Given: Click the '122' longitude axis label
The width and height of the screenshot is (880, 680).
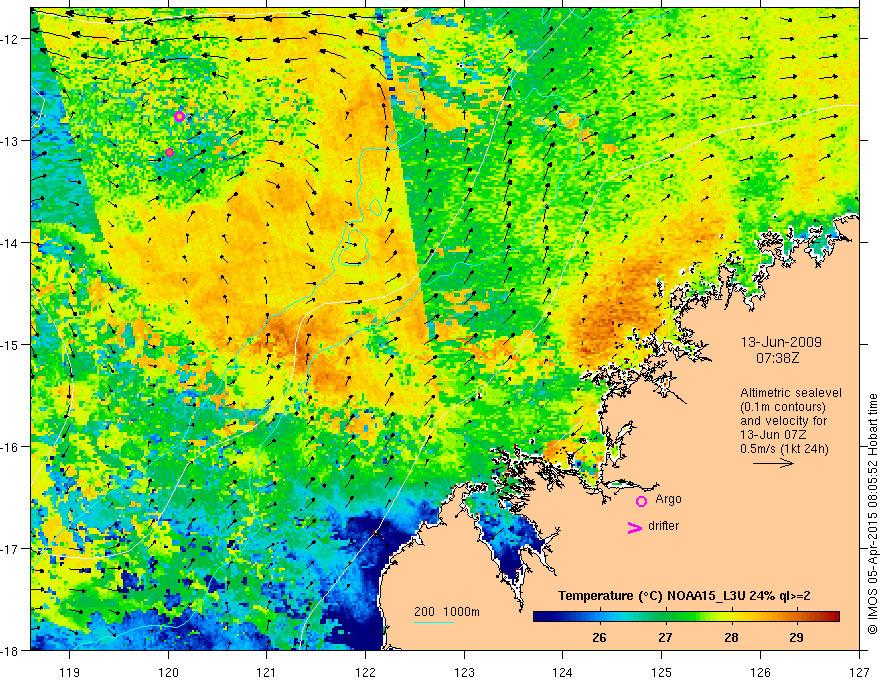Looking at the screenshot, I should tap(365, 672).
